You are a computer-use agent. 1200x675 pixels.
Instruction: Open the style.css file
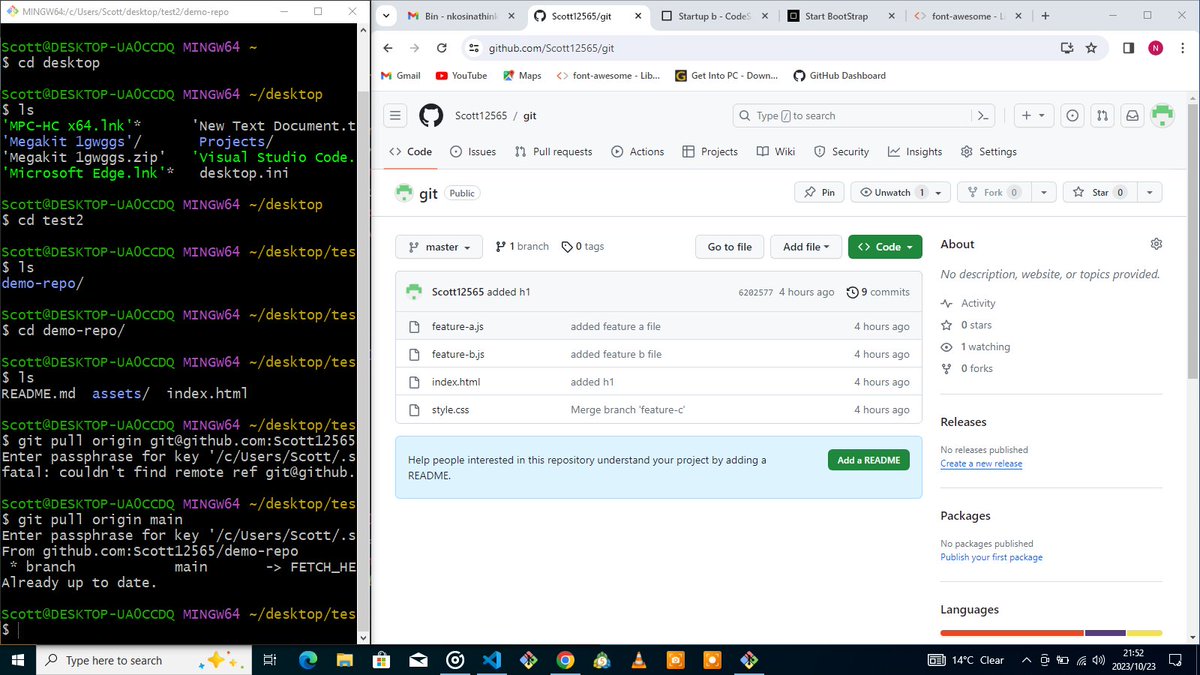point(450,410)
